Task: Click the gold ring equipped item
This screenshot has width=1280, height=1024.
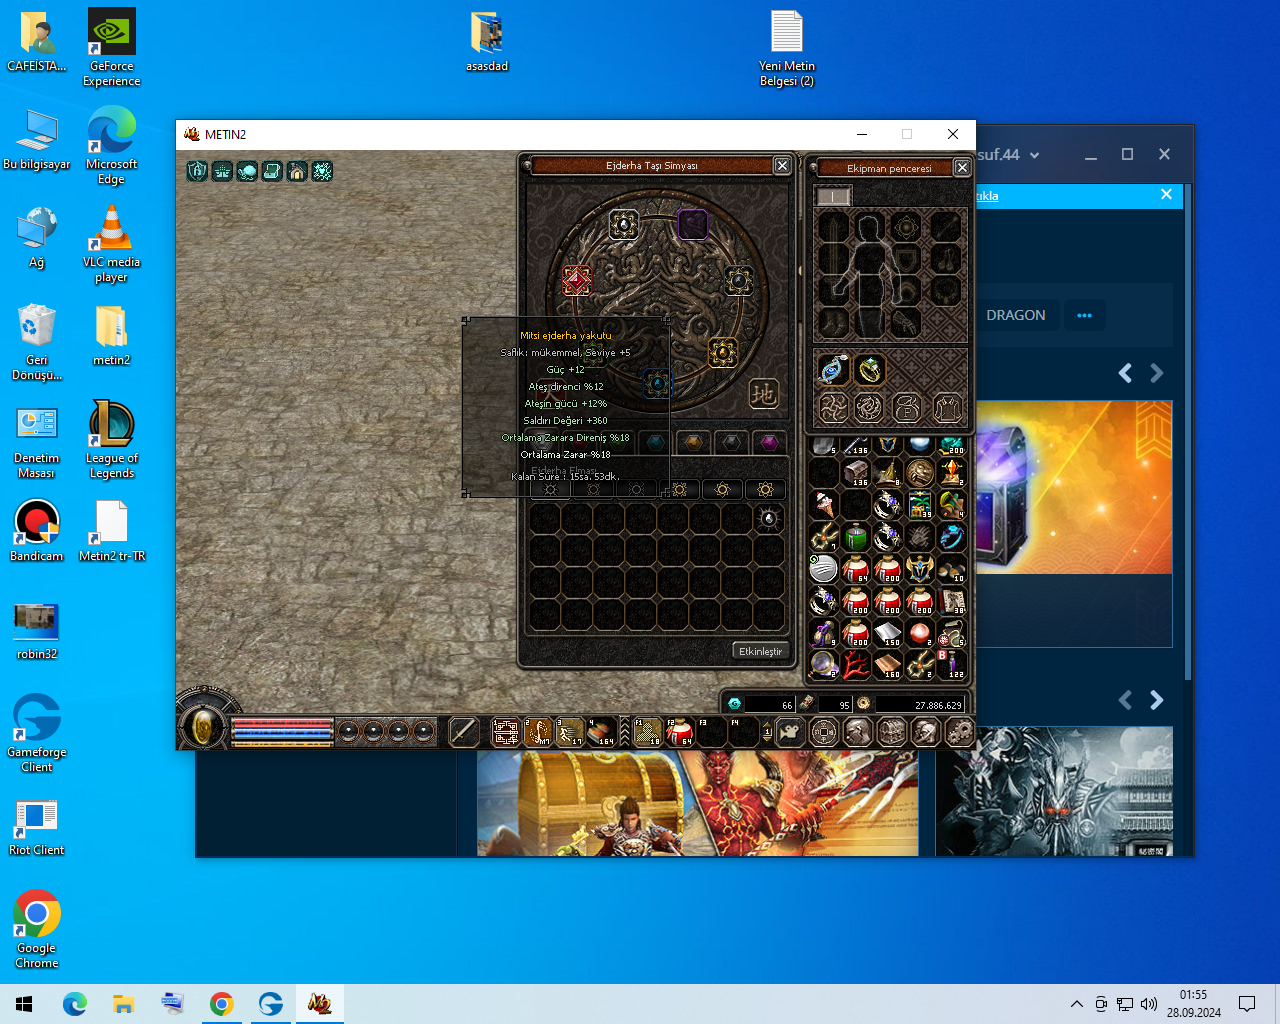Action: point(870,369)
